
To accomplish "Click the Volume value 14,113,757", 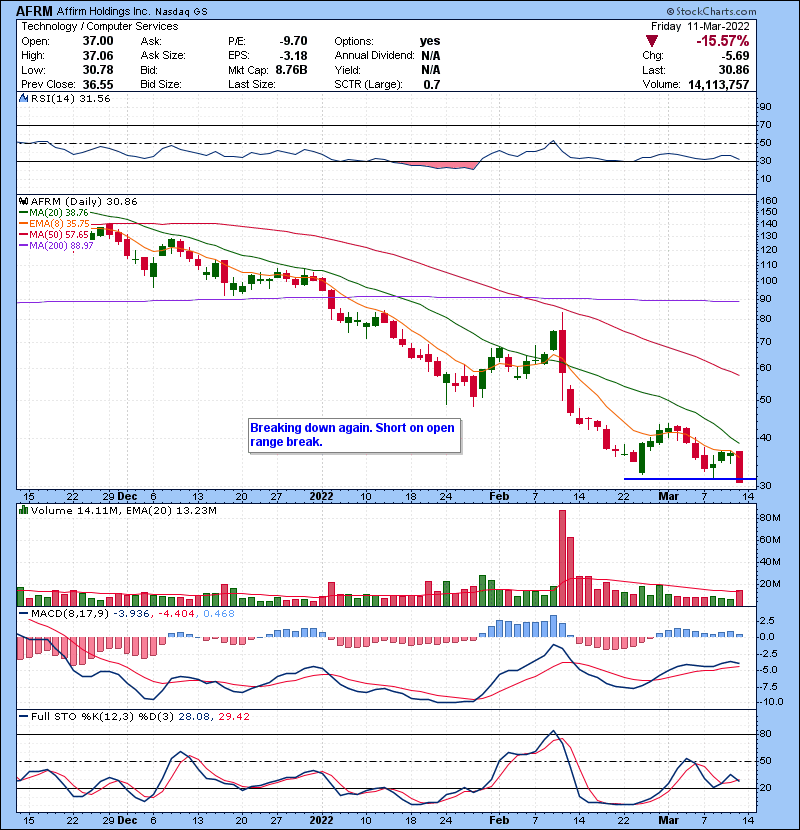I will point(718,85).
